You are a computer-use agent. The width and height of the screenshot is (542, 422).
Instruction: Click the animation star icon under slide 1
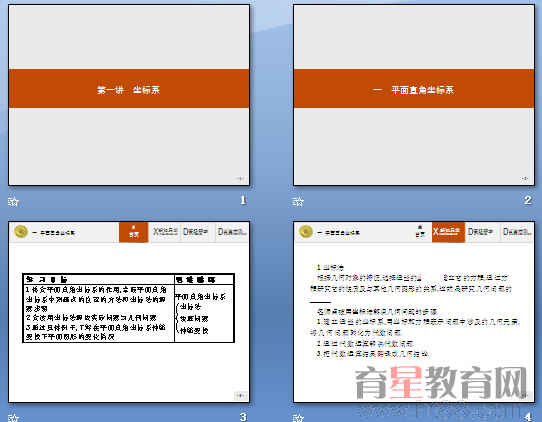13,201
